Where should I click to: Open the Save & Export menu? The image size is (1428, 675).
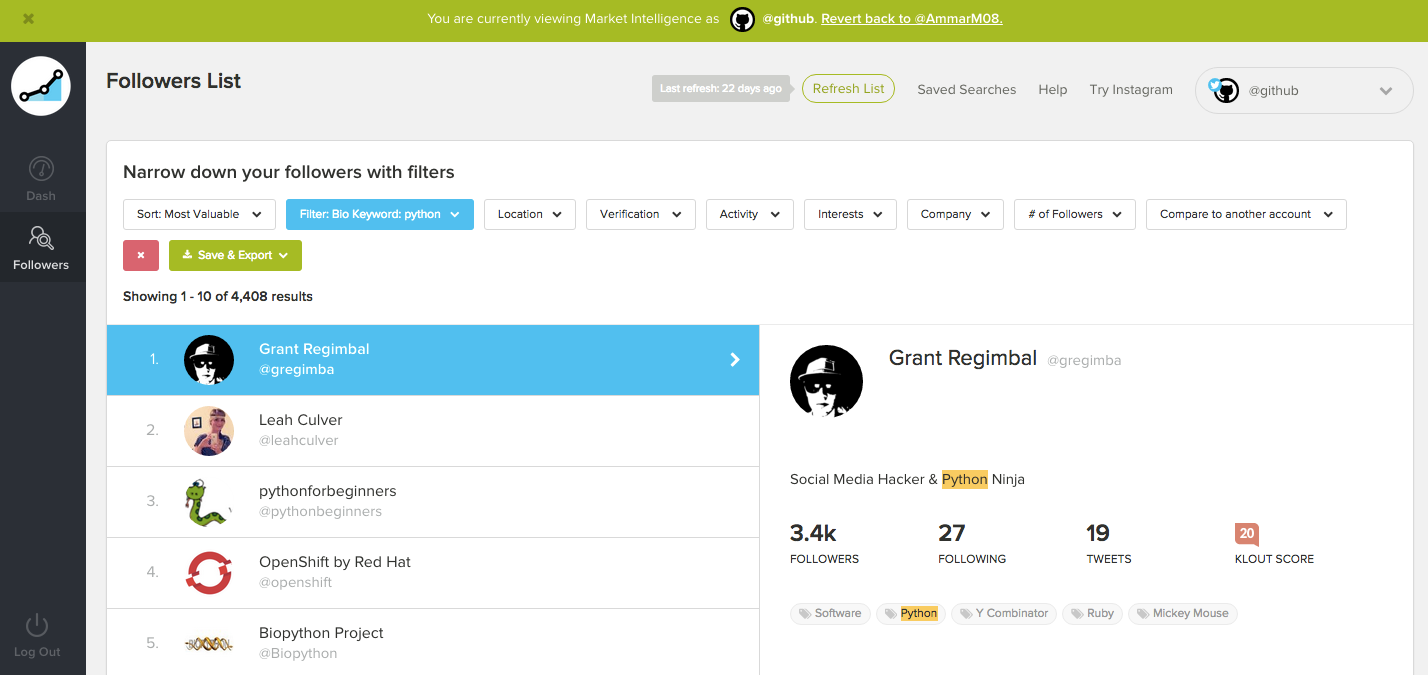pyautogui.click(x=235, y=255)
